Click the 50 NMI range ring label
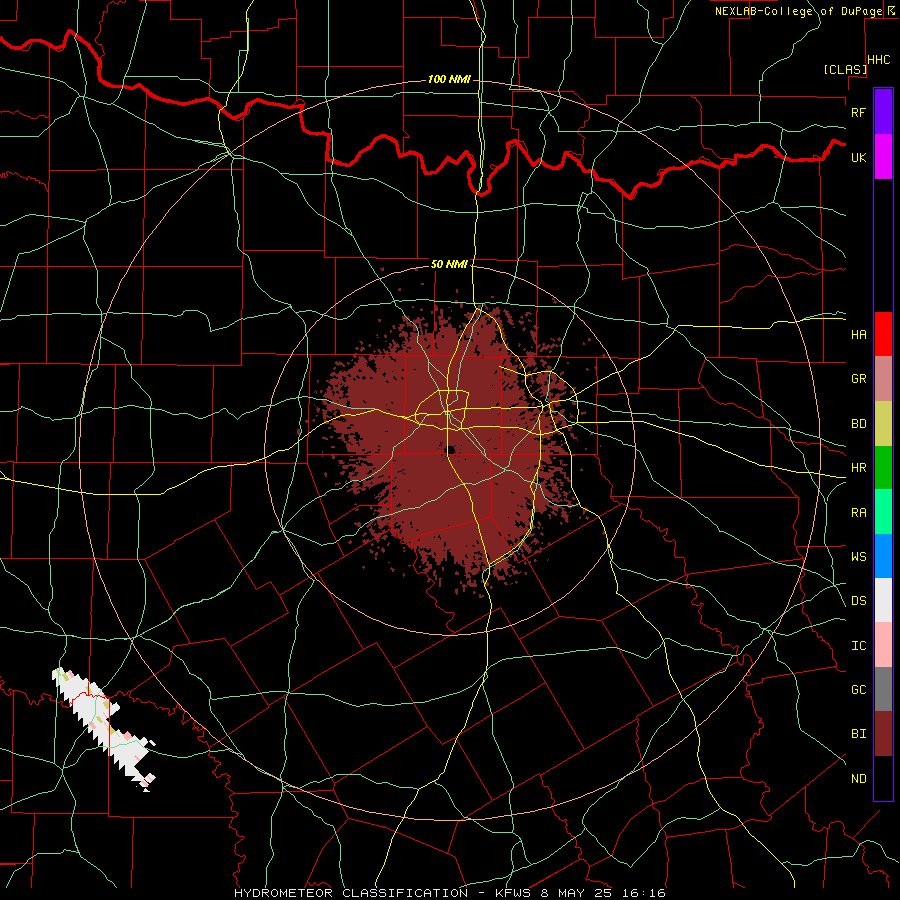This screenshot has width=900, height=900. 449,264
